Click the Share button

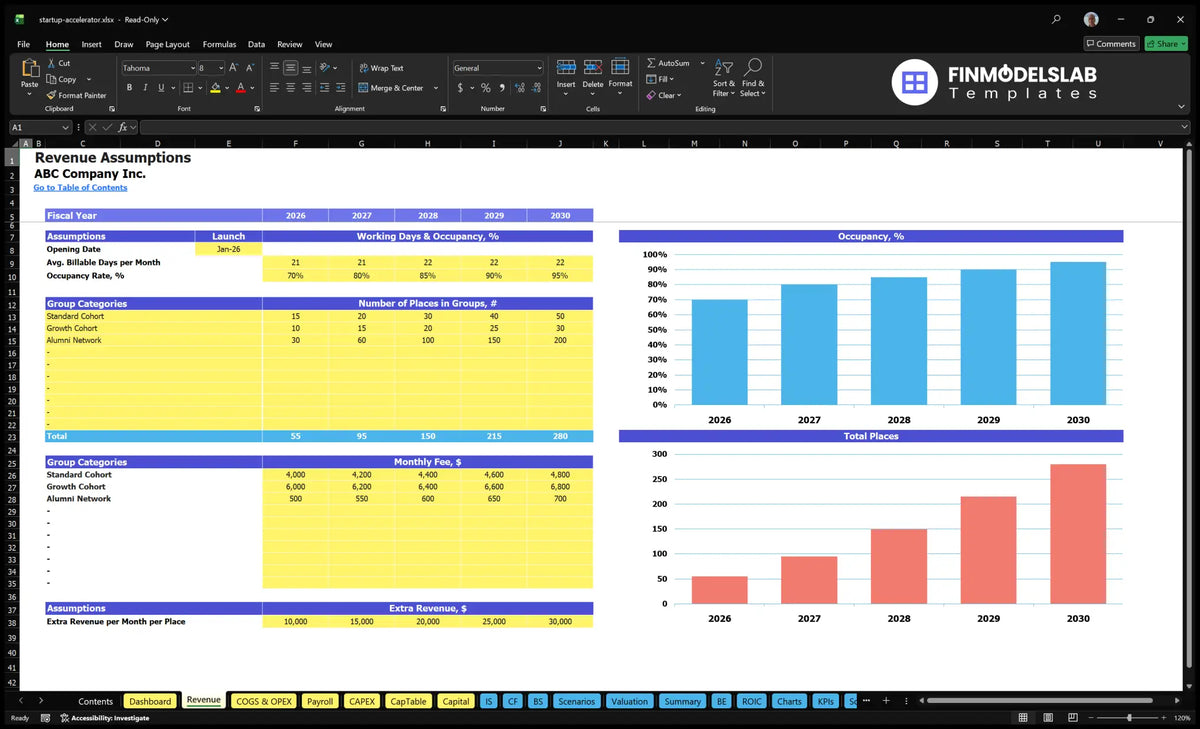[x=1165, y=44]
